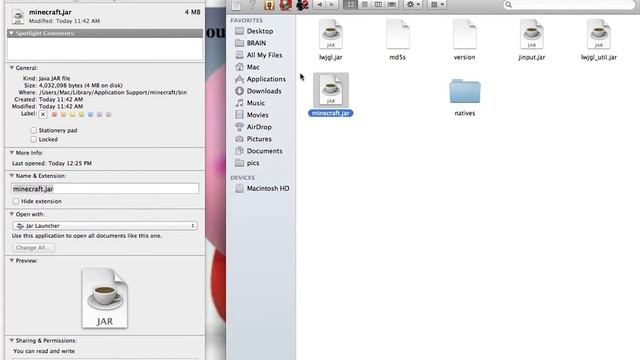This screenshot has width=640, height=360.
Task: Switch Finder to column view
Action: tap(378, 4)
